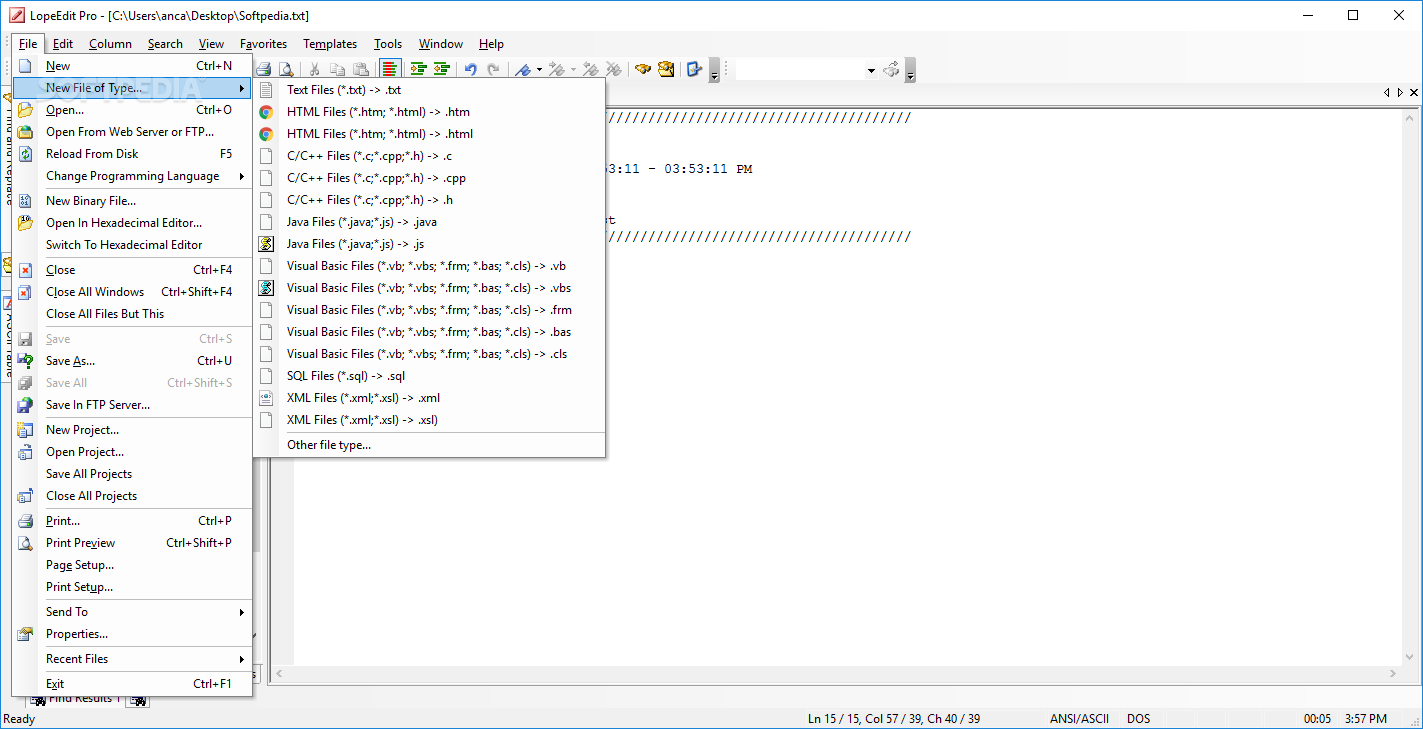Click the Print Preview toolbar icon
This screenshot has width=1423, height=729.
coord(286,69)
